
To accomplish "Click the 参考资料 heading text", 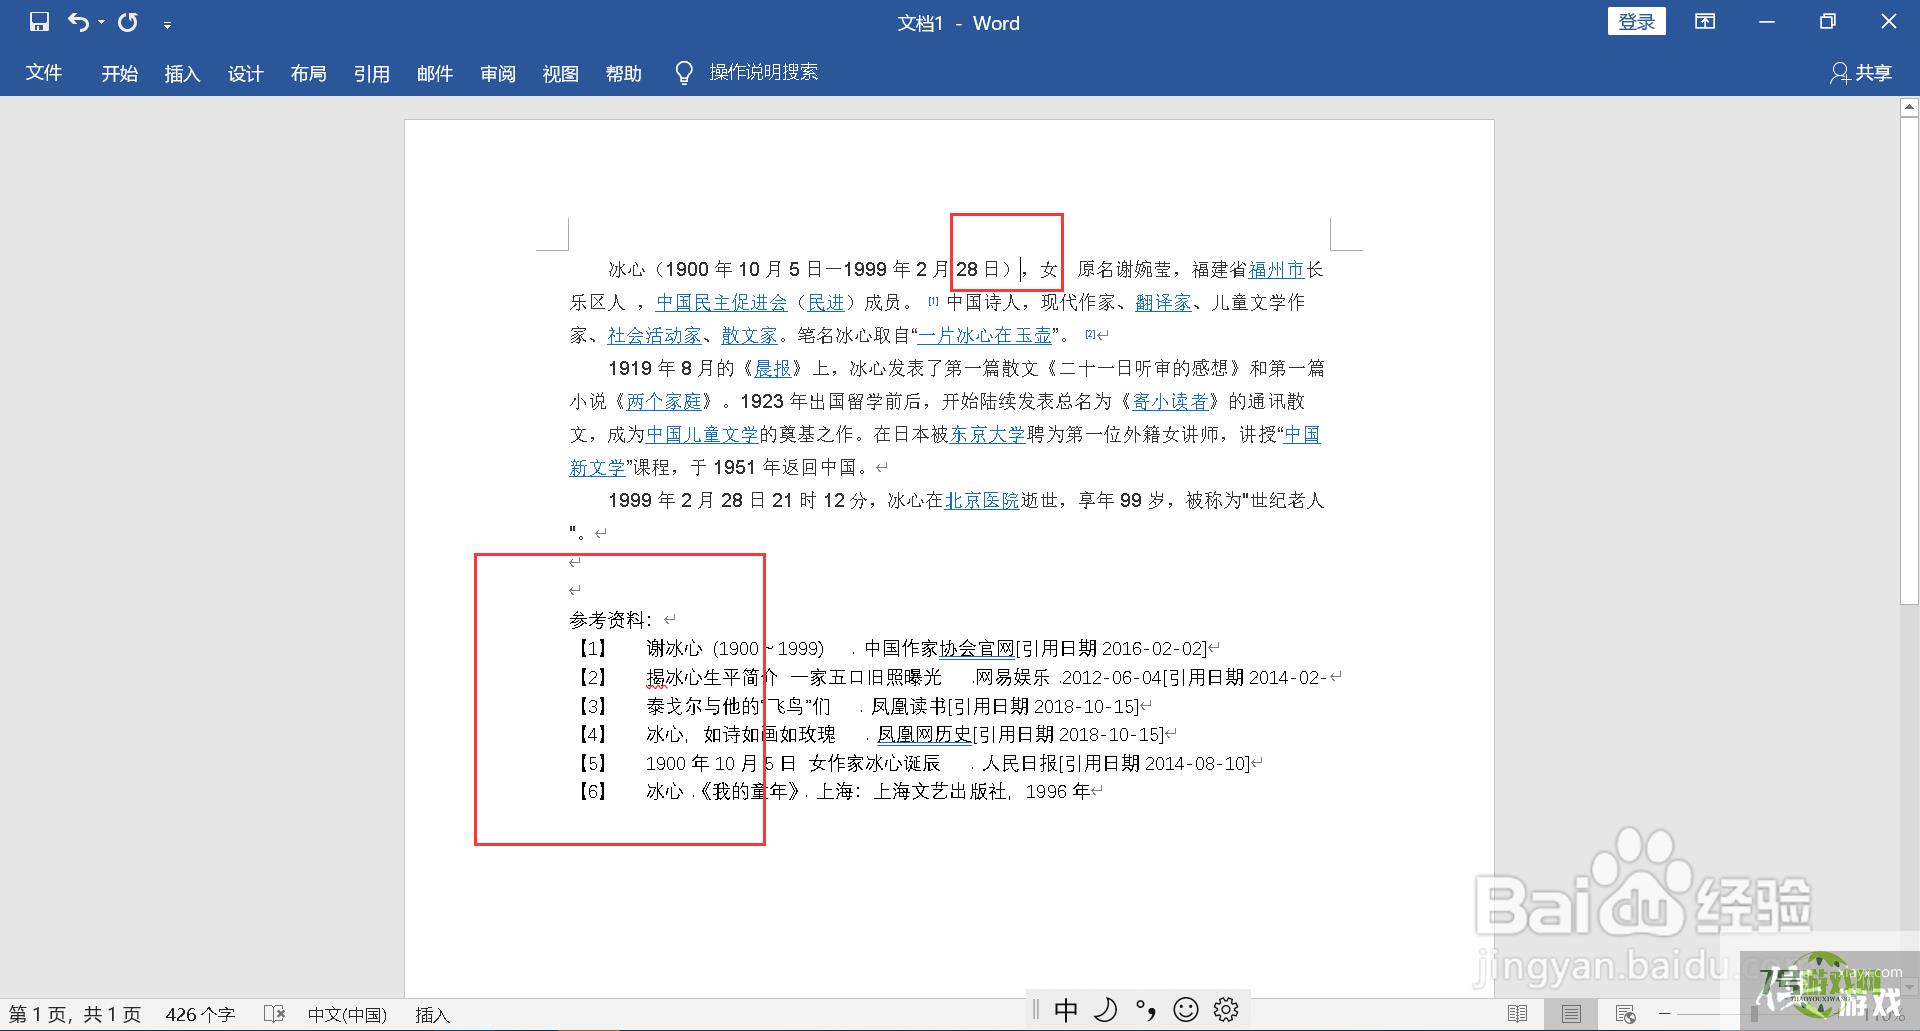I will 610,620.
